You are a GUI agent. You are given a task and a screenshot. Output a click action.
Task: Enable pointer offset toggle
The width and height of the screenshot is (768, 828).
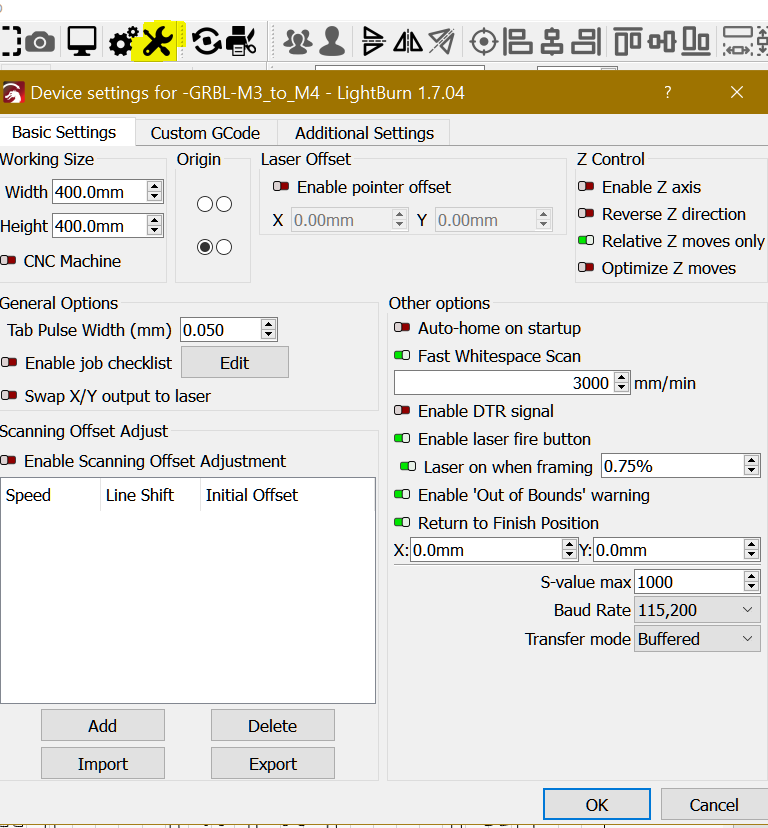281,186
